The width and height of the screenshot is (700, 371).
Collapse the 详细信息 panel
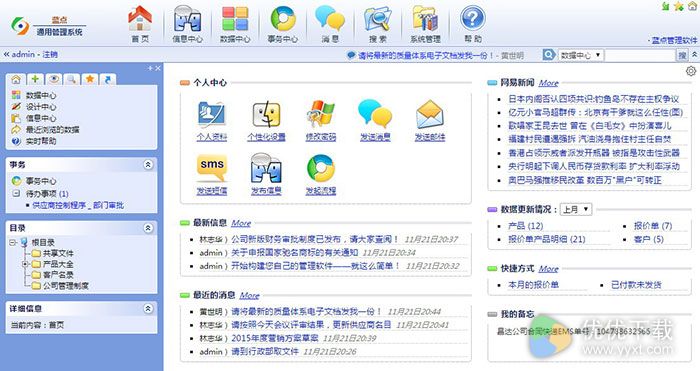click(148, 308)
